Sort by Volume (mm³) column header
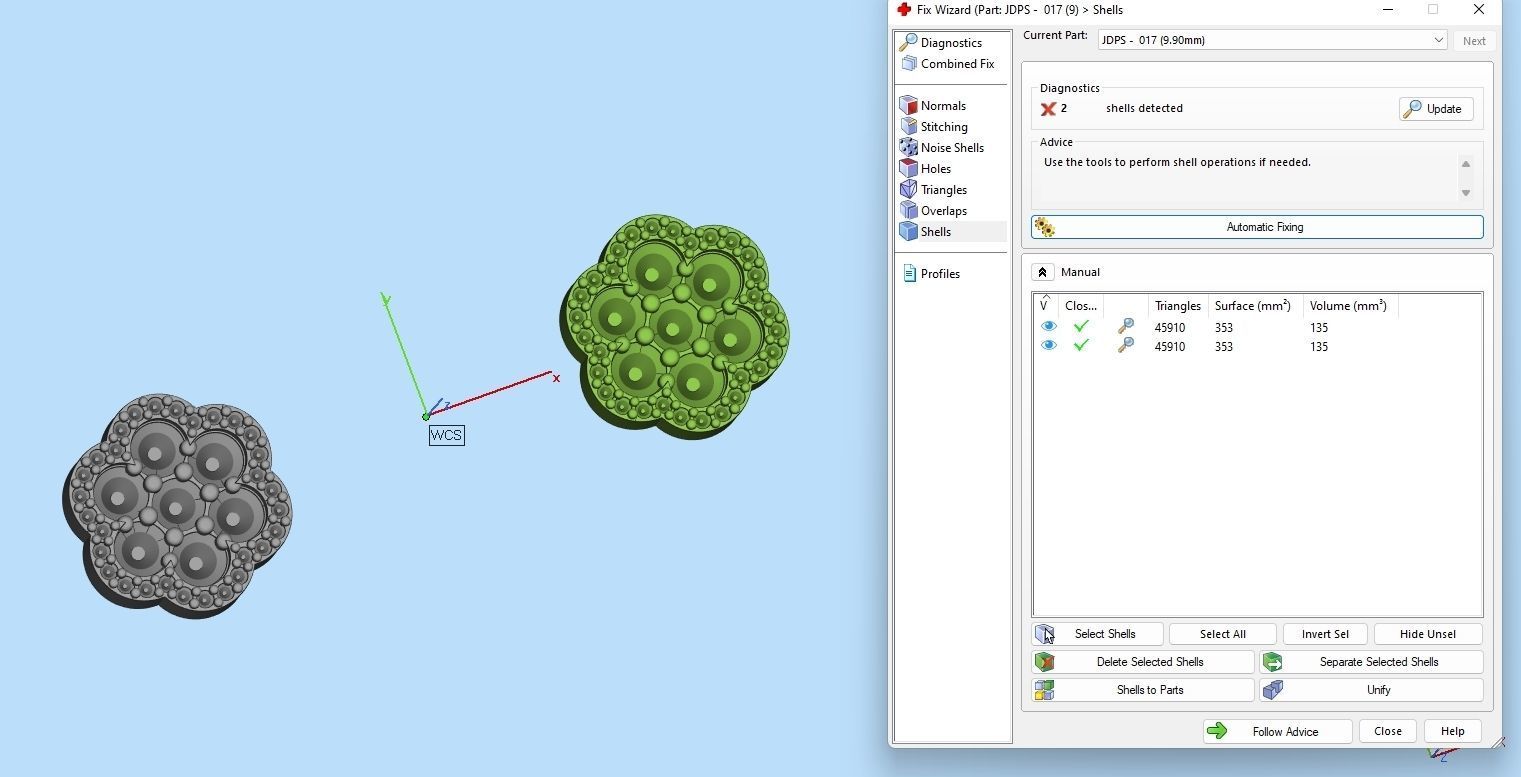Image resolution: width=1521 pixels, height=777 pixels. click(x=1349, y=305)
